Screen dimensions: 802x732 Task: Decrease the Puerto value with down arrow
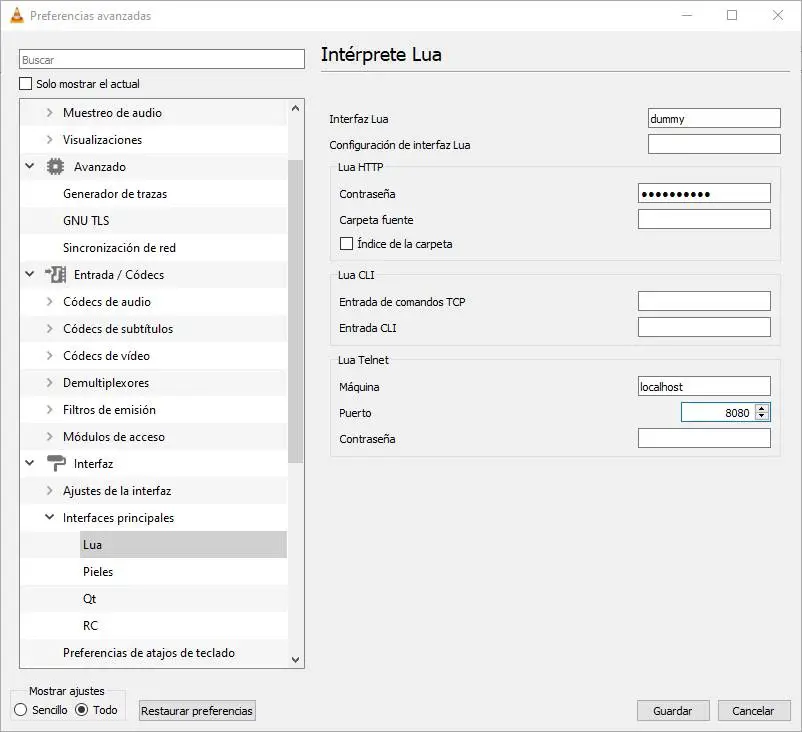tap(762, 416)
